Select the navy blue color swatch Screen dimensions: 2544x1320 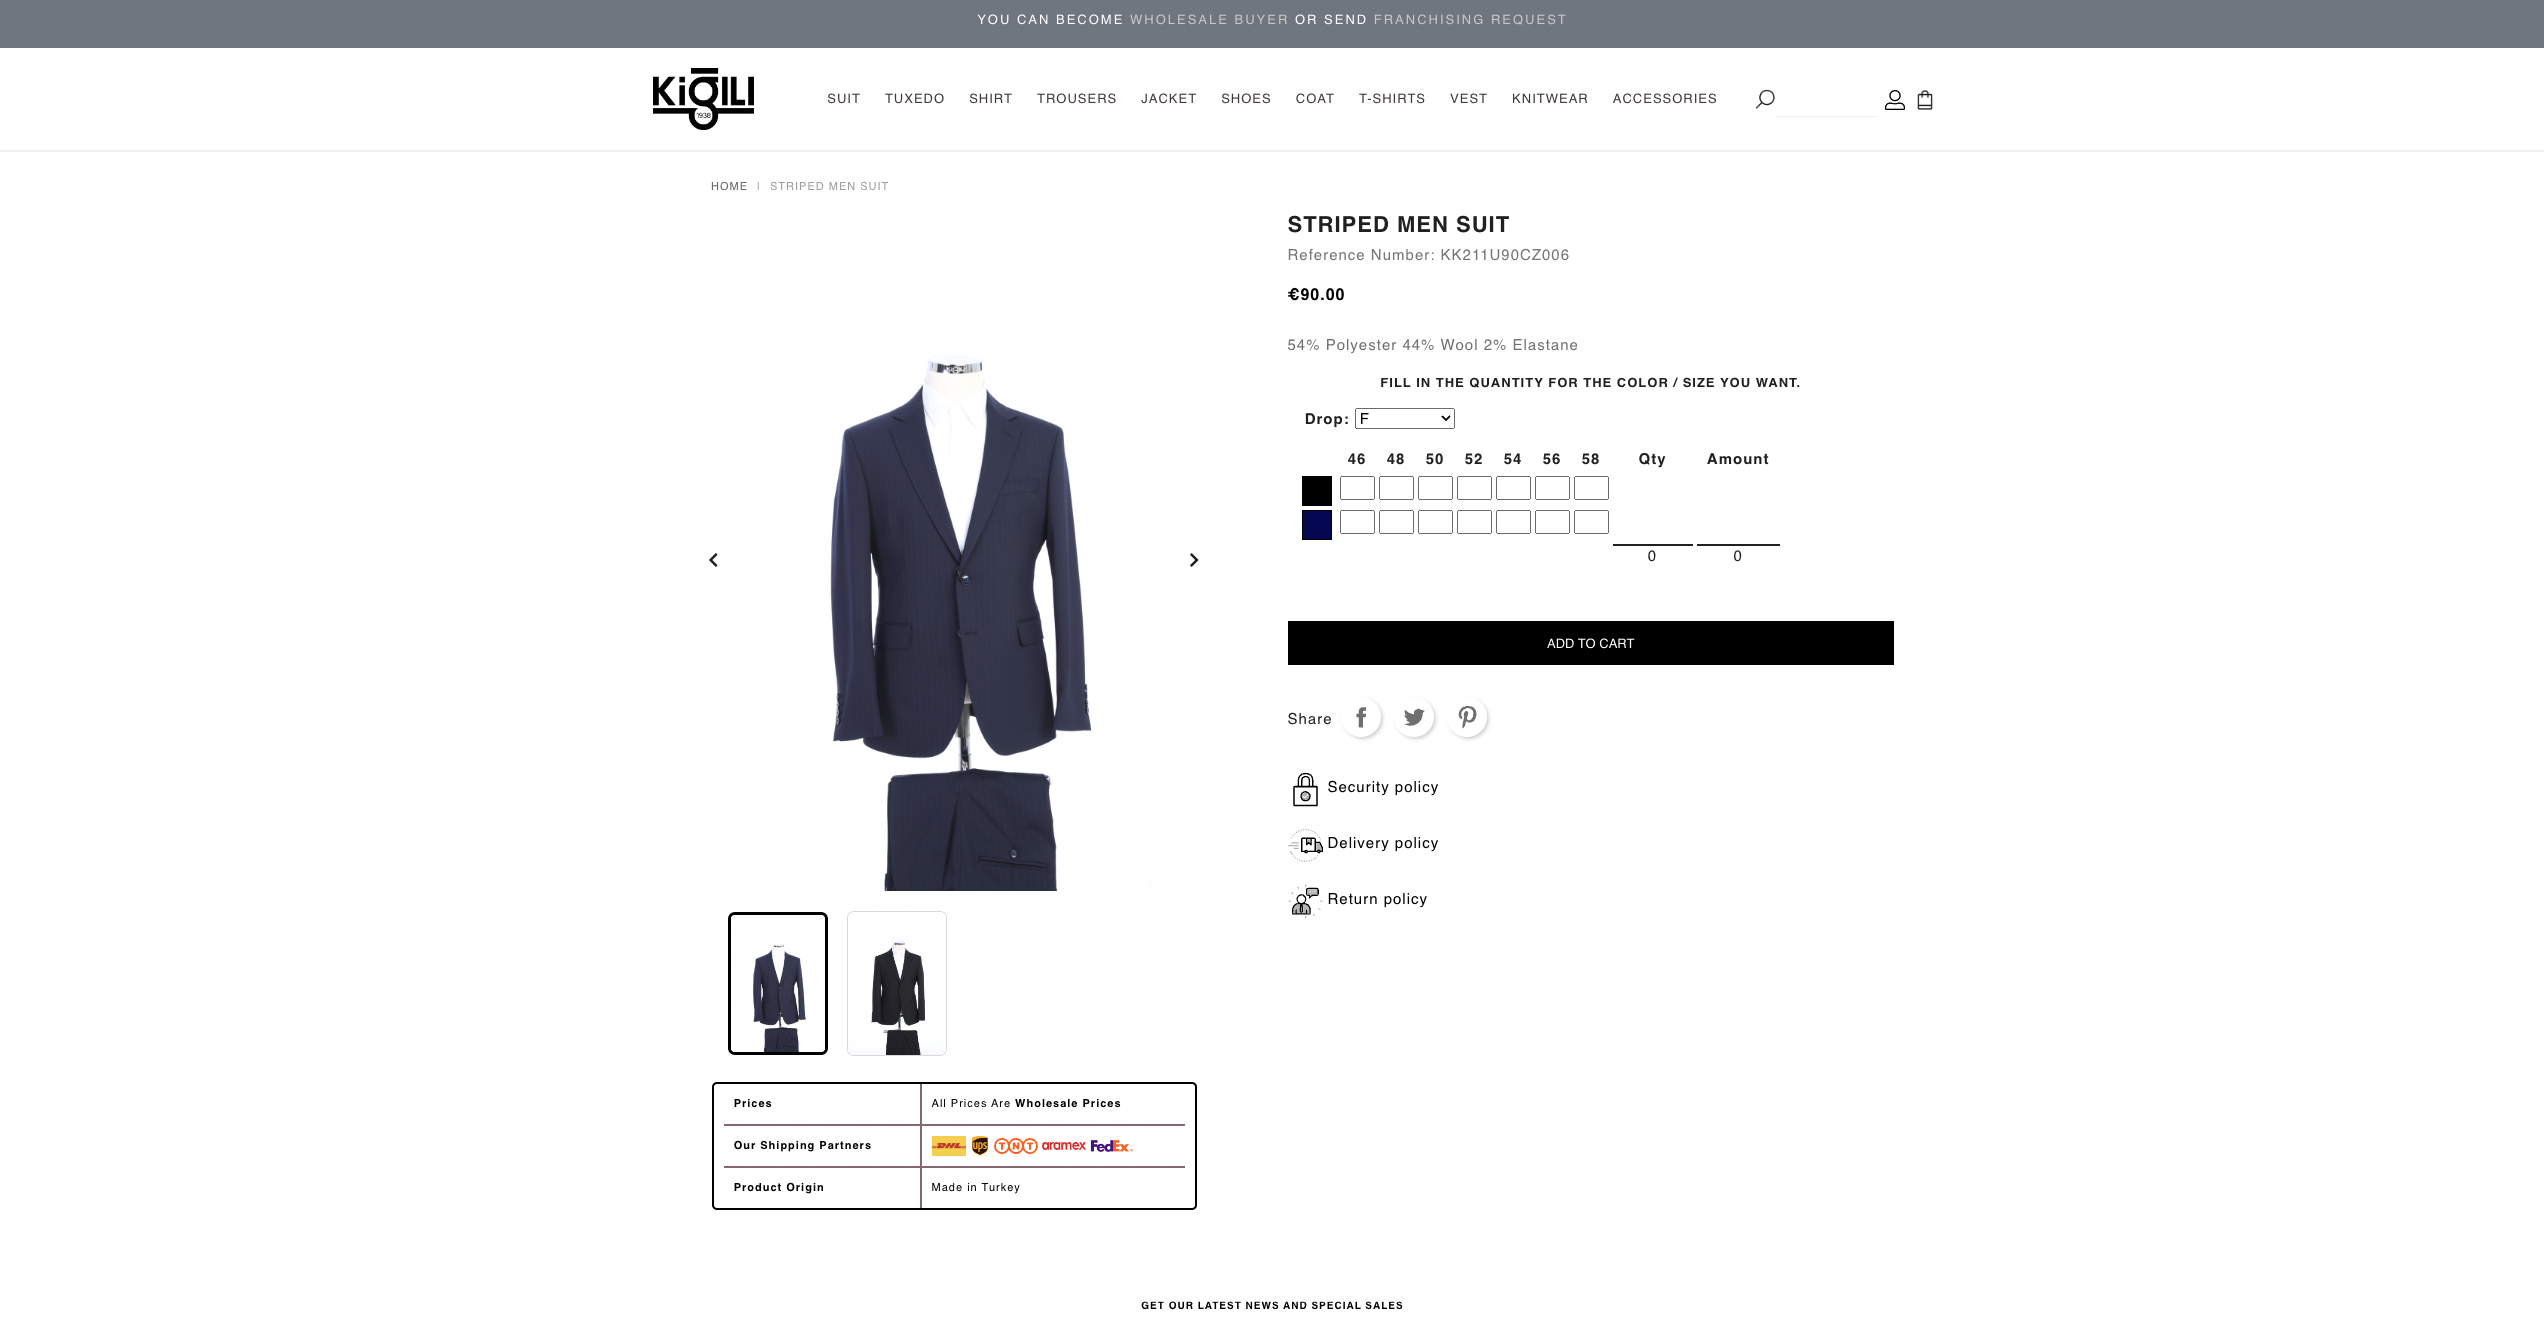tap(1316, 525)
